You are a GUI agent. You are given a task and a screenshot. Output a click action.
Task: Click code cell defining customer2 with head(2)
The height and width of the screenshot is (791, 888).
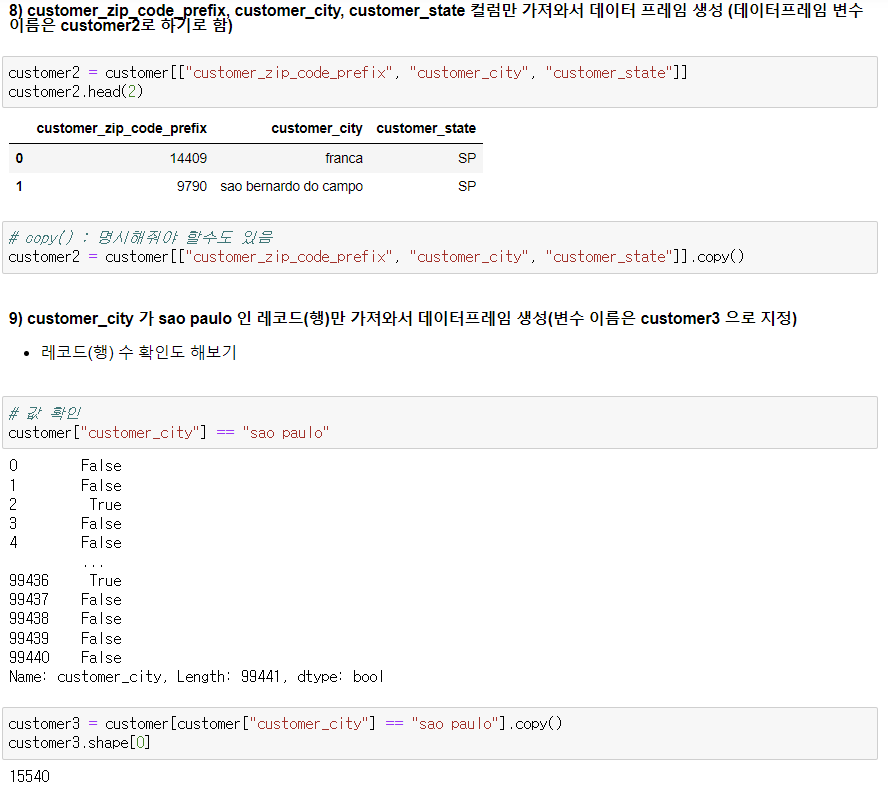[439, 82]
